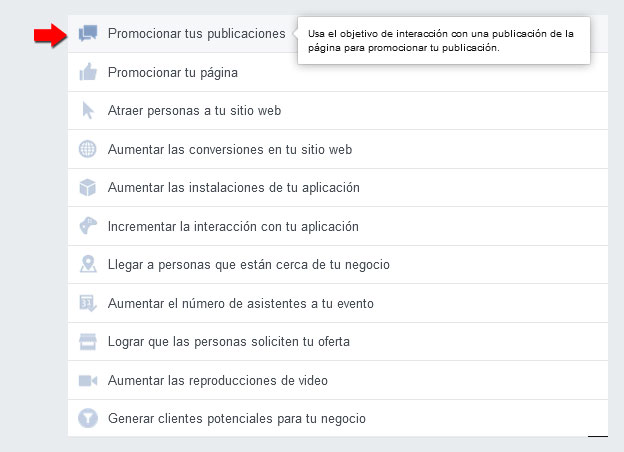Click the box icon for app installs
This screenshot has height=452, width=624.
point(88,187)
